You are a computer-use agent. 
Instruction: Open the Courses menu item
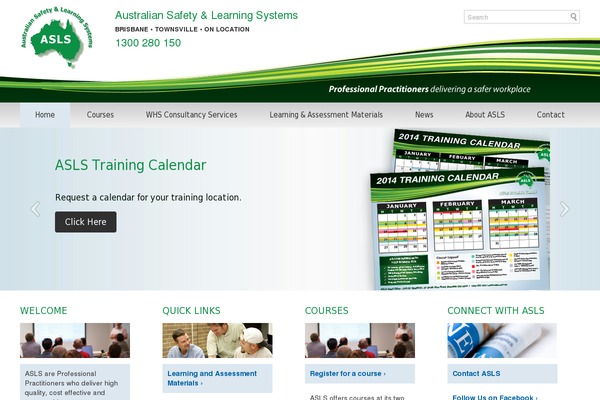tap(100, 115)
